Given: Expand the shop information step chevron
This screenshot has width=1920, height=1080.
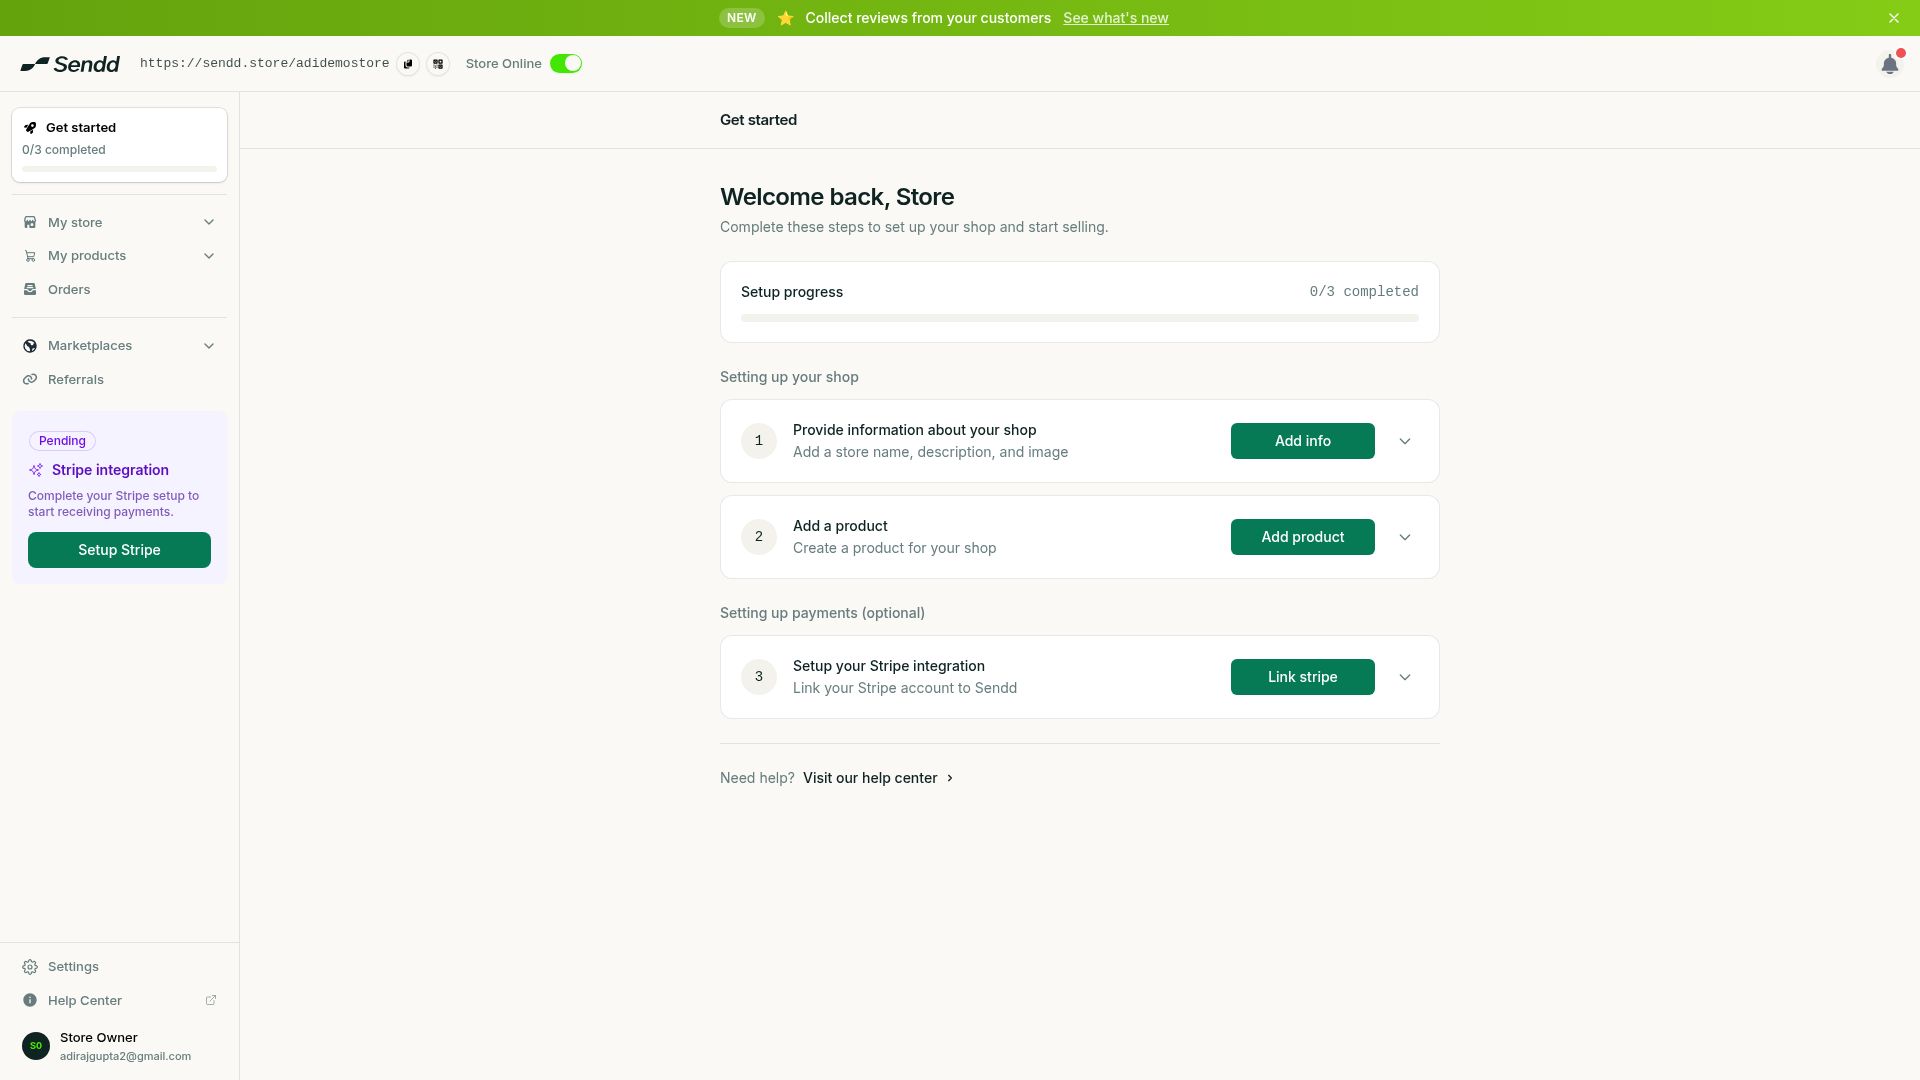Looking at the screenshot, I should pyautogui.click(x=1405, y=441).
